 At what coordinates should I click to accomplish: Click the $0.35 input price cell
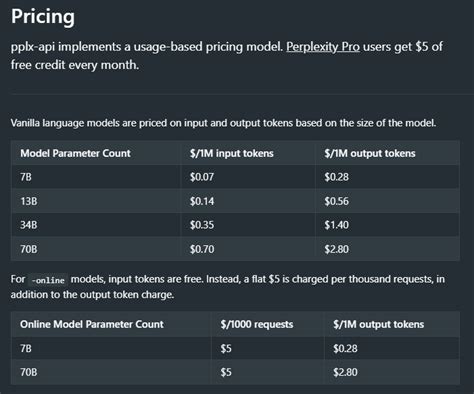click(202, 225)
